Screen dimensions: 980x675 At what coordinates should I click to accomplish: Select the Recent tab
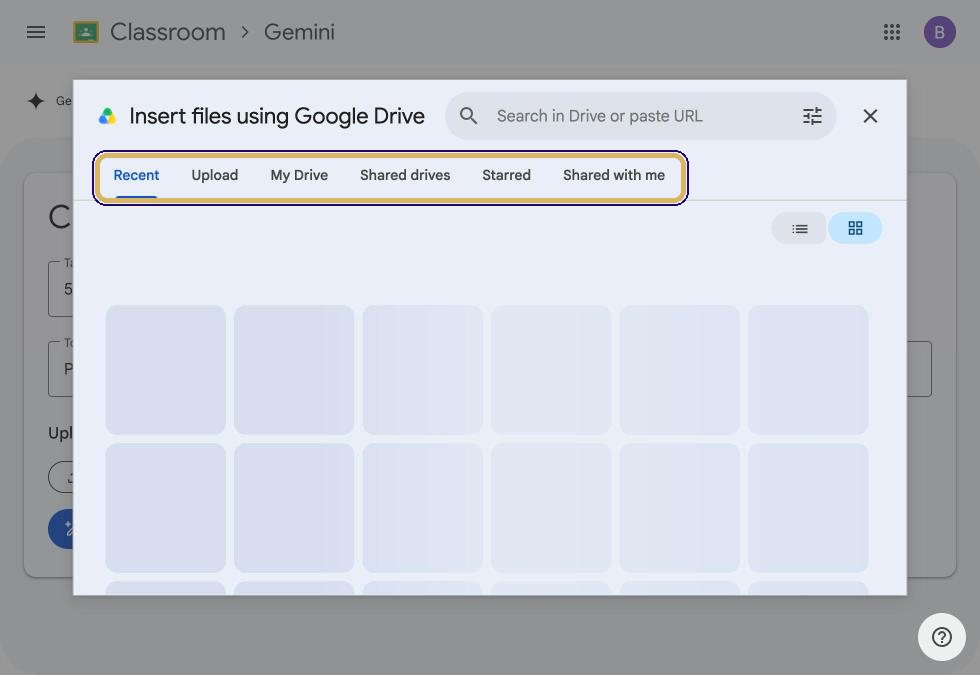136,176
